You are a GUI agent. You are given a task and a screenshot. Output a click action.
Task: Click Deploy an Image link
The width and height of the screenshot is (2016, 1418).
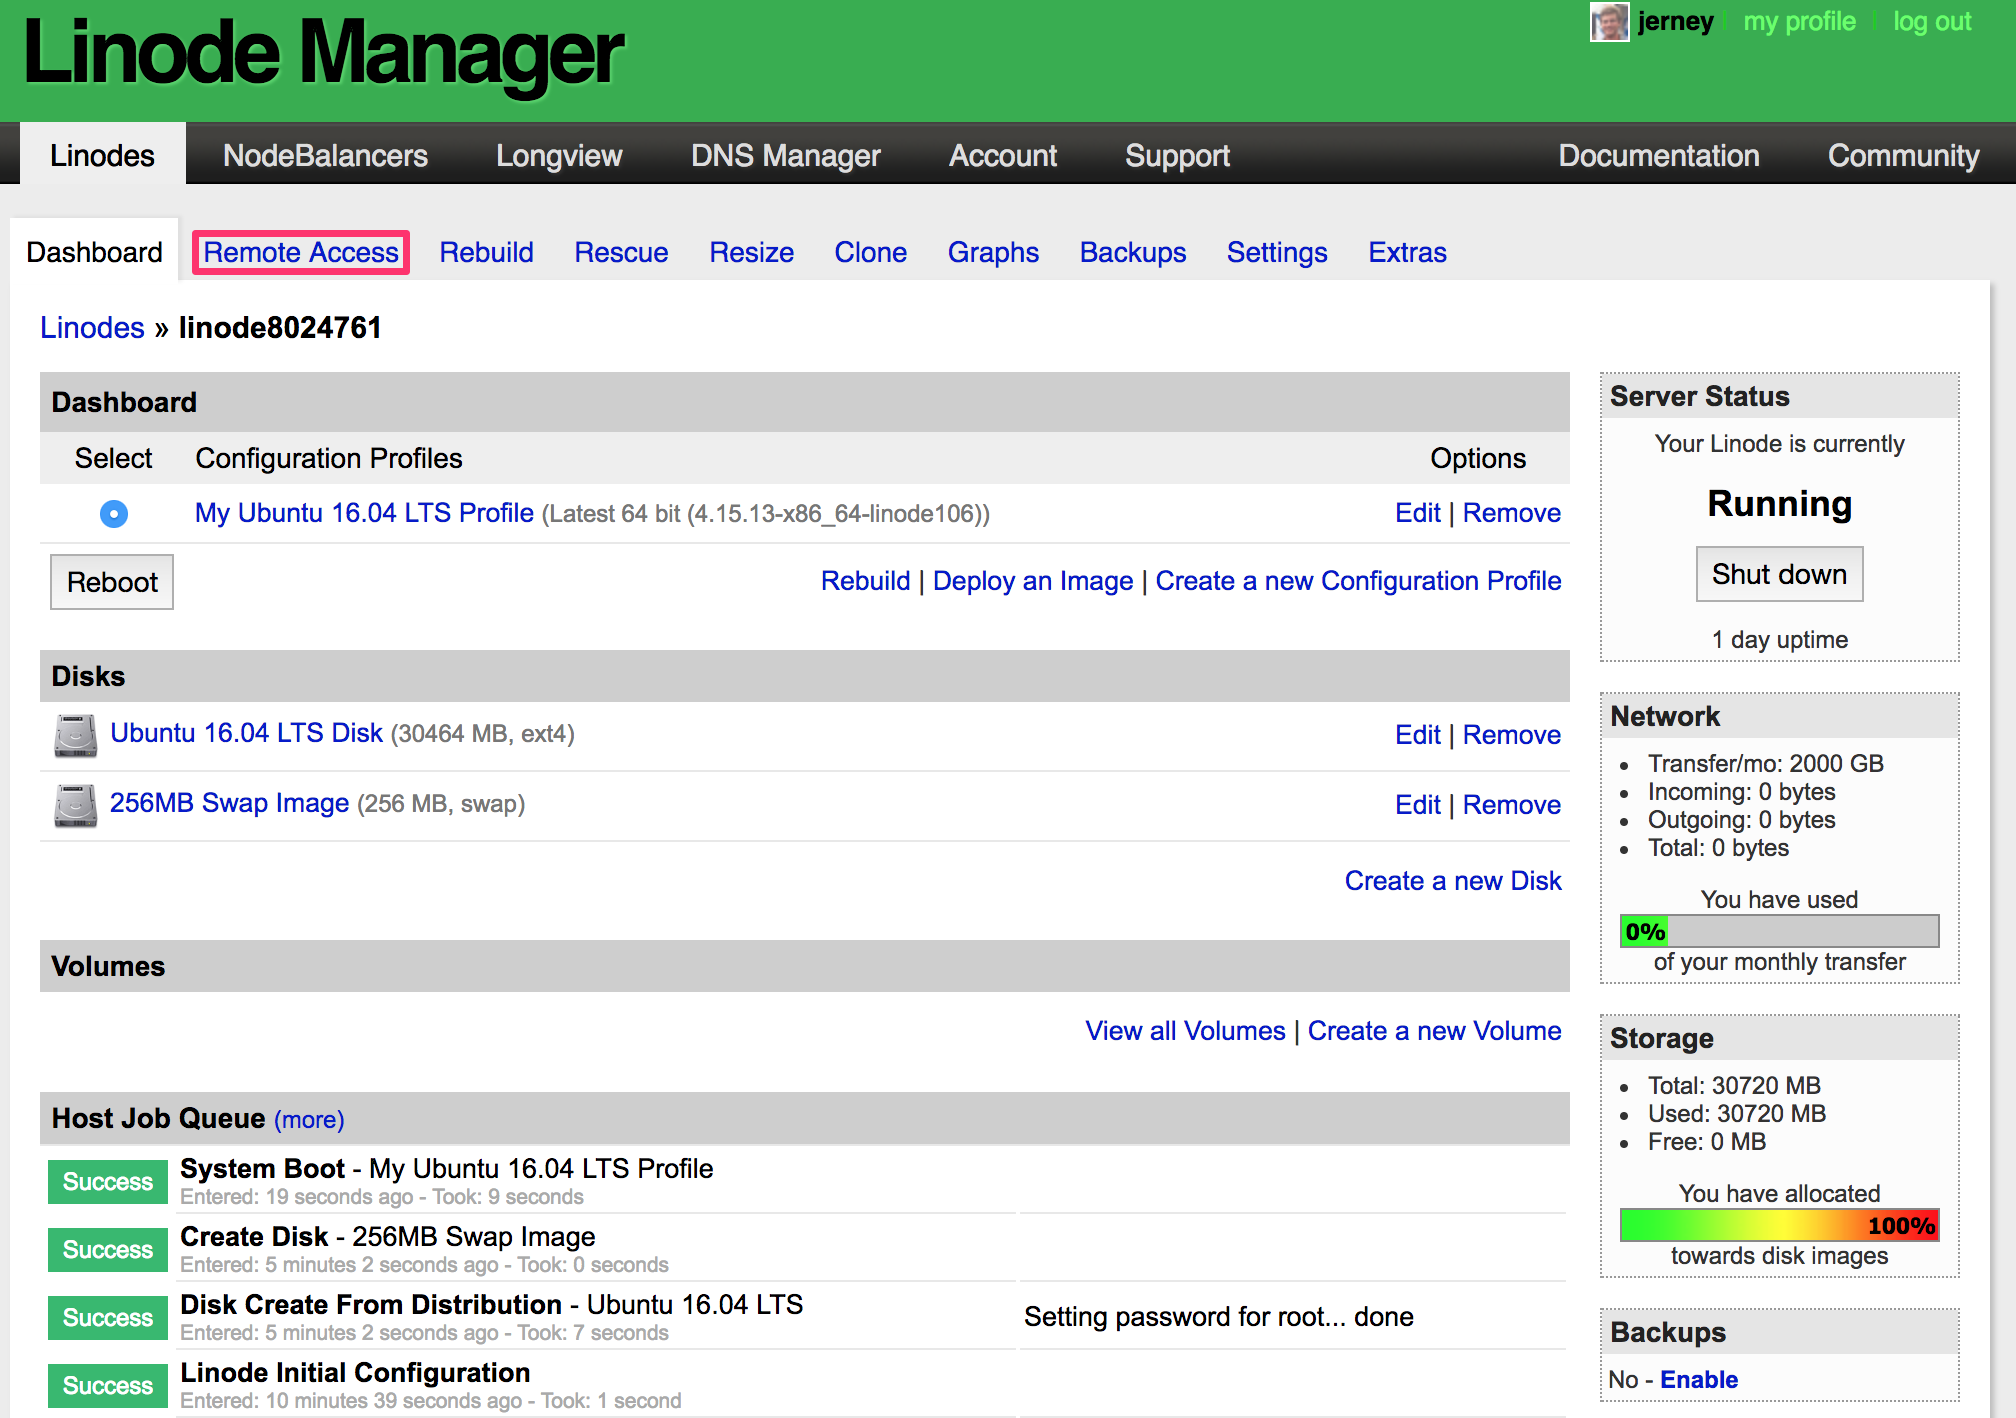click(x=1032, y=581)
